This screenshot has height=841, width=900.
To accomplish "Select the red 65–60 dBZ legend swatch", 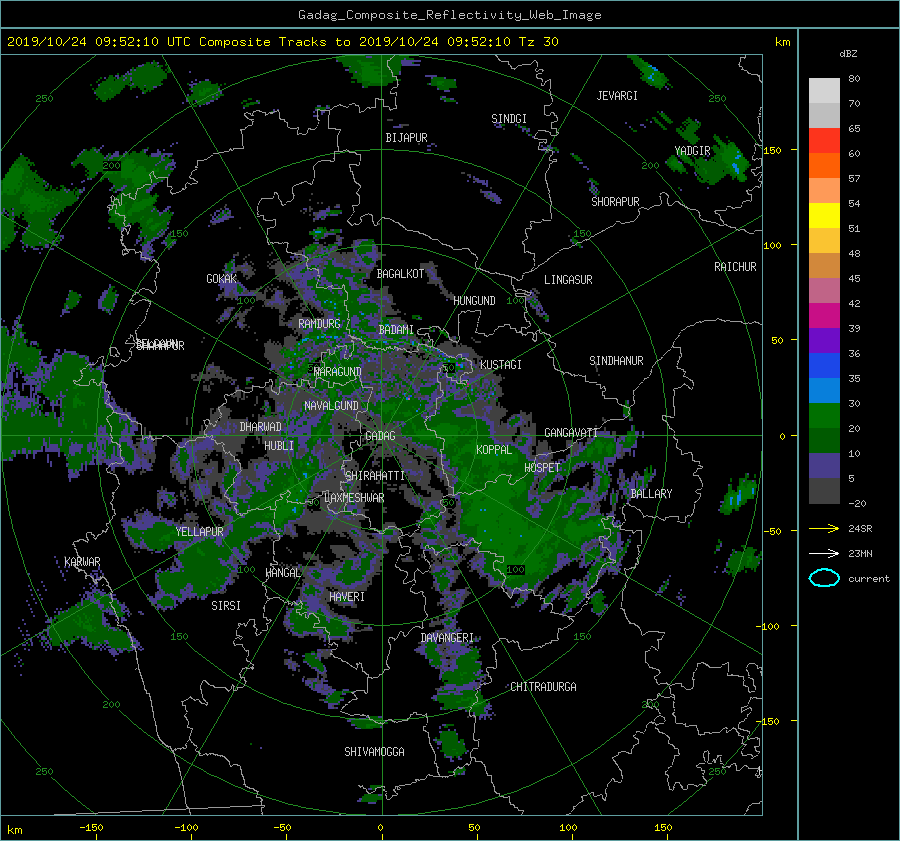I will (824, 141).
